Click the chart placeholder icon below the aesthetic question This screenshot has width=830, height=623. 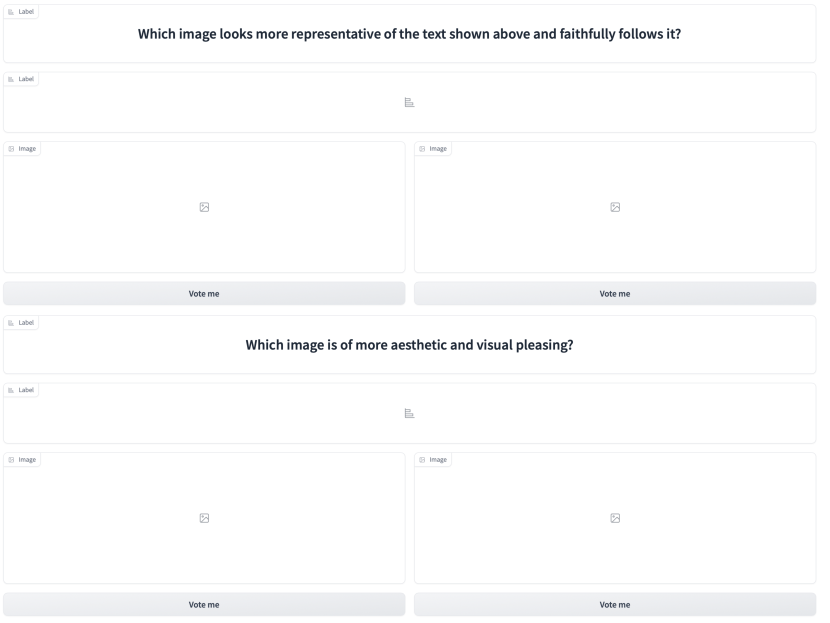coord(409,413)
